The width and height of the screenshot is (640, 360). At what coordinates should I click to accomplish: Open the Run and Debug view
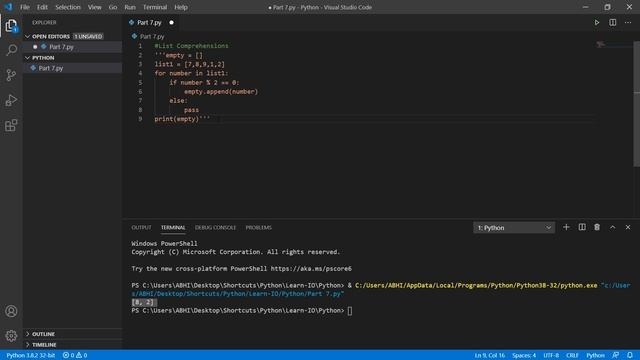click(11, 100)
